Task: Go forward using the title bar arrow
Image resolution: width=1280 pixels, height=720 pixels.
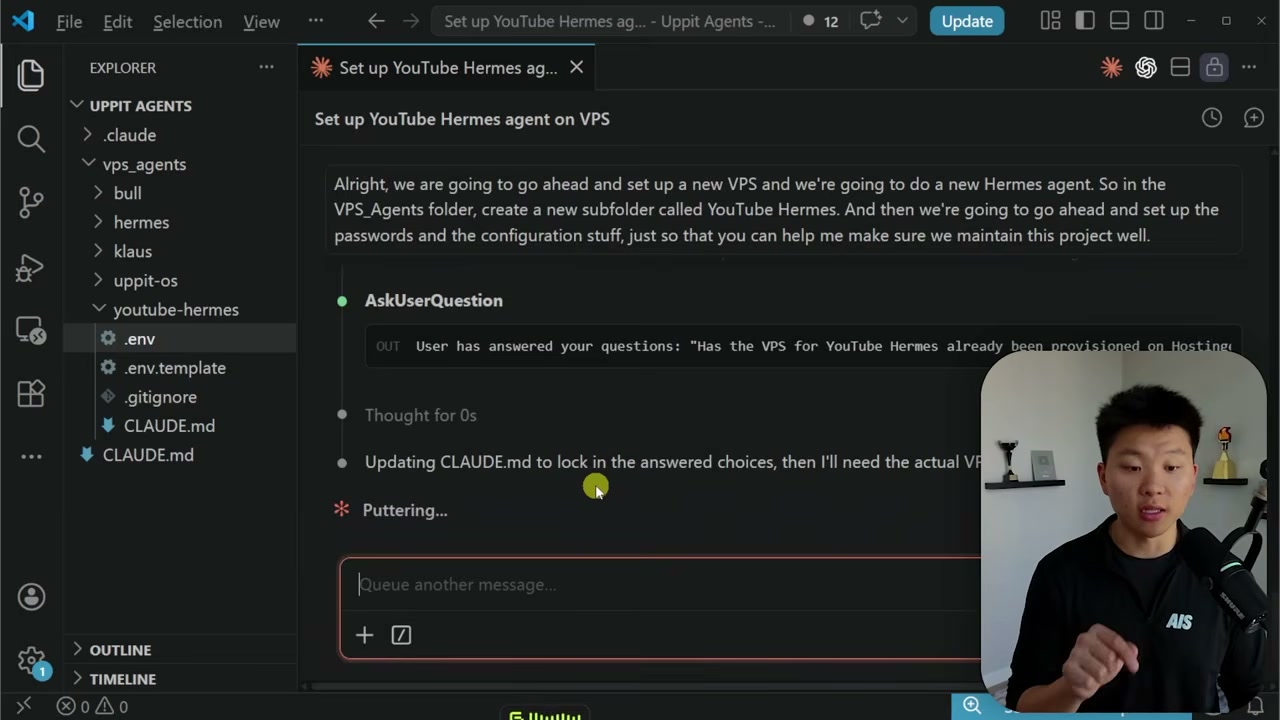Action: [410, 21]
